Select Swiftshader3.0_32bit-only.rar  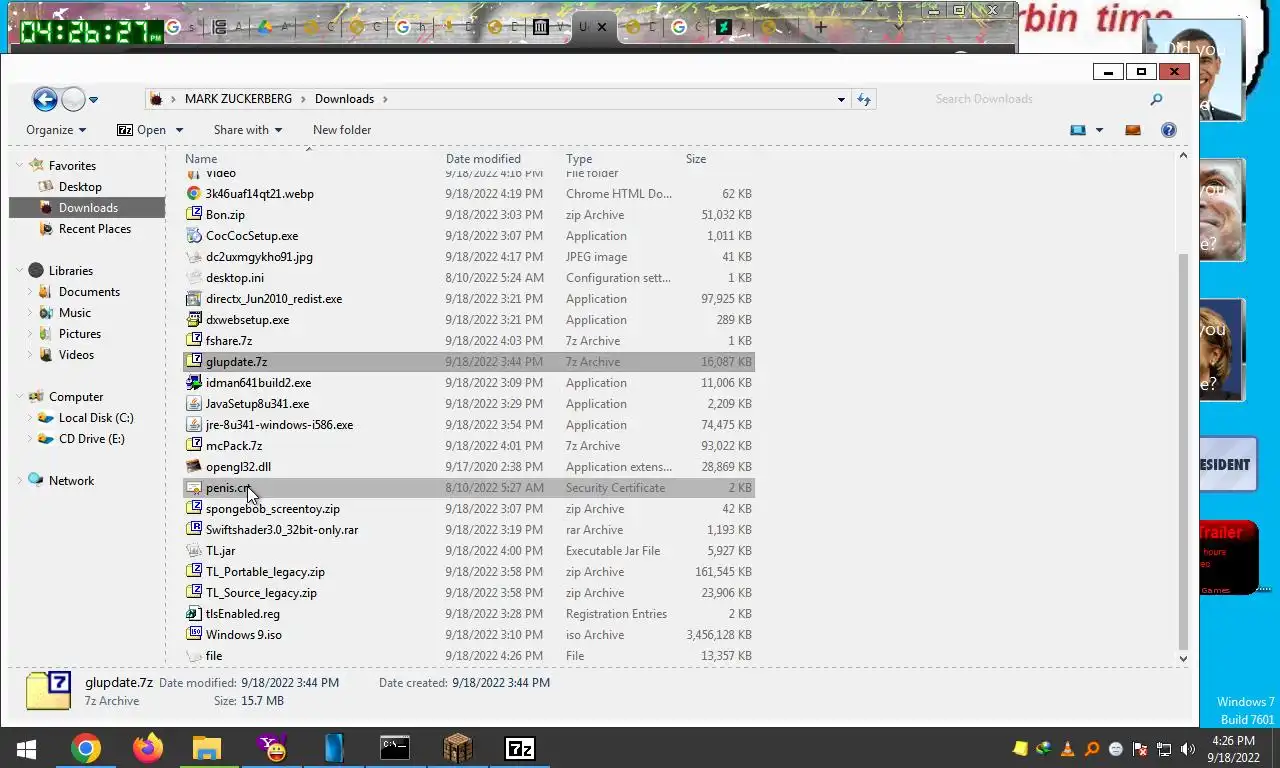(x=282, y=530)
